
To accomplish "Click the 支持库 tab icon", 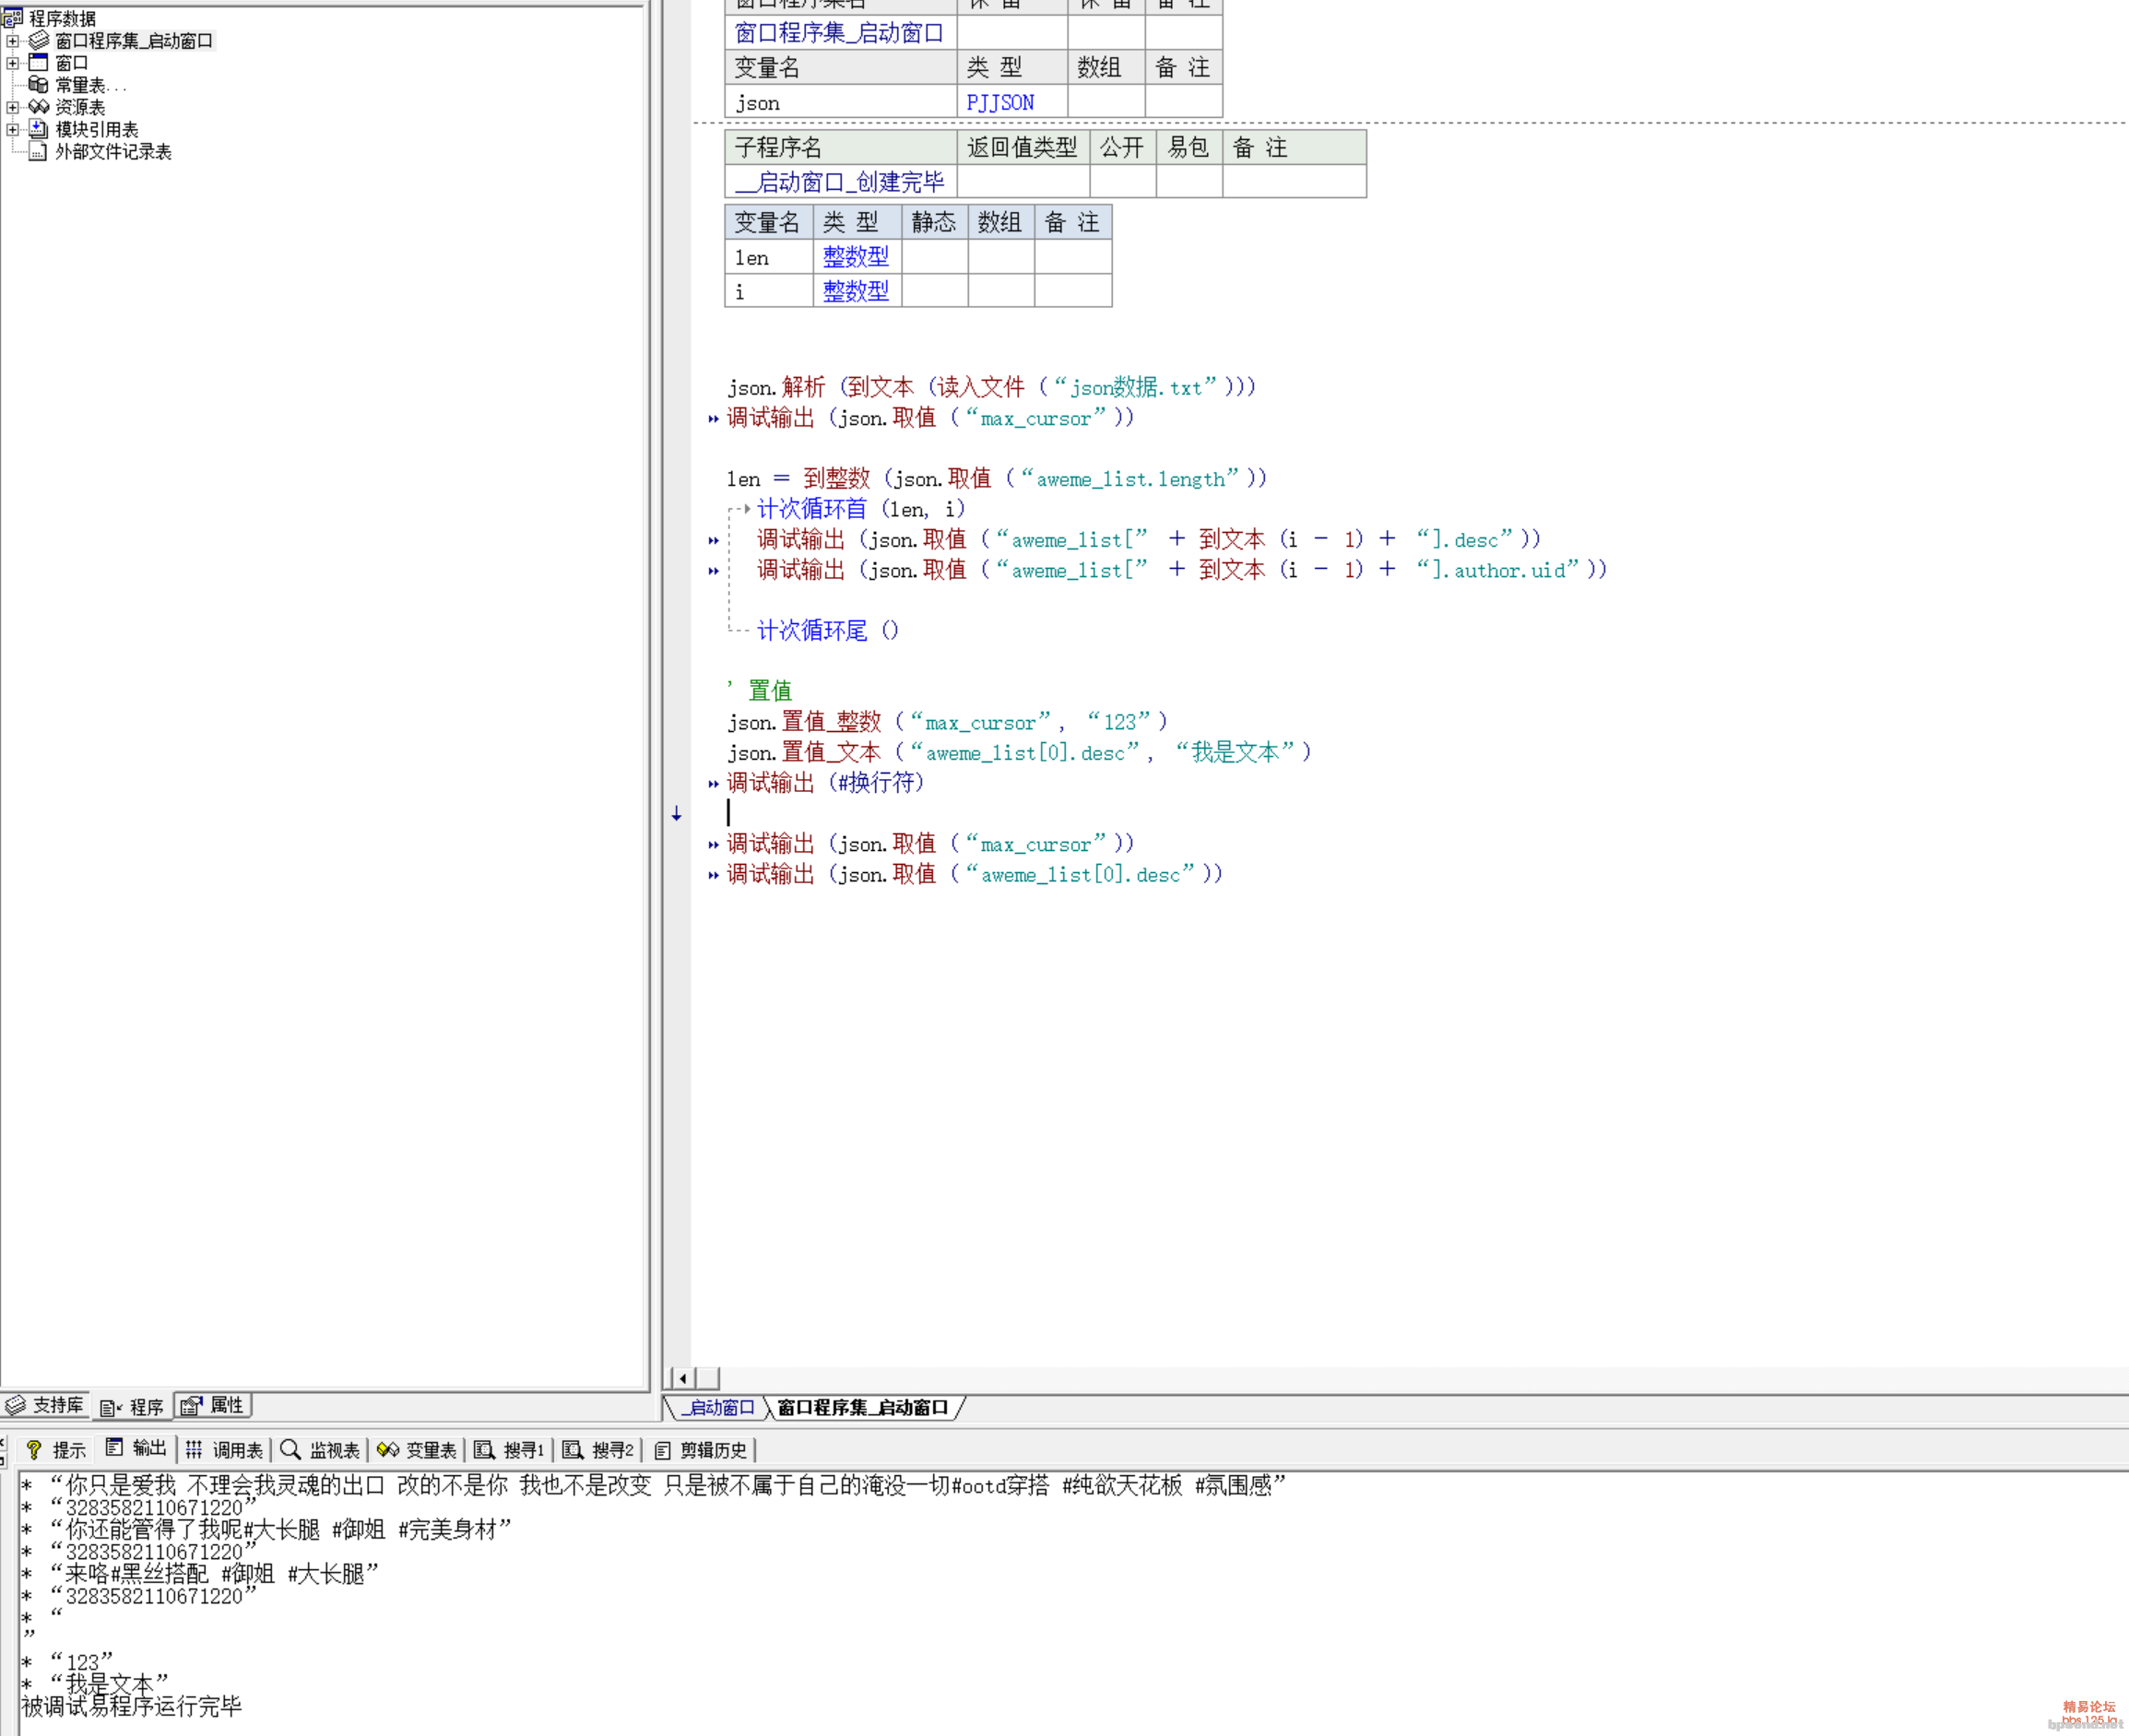I will coord(15,1405).
